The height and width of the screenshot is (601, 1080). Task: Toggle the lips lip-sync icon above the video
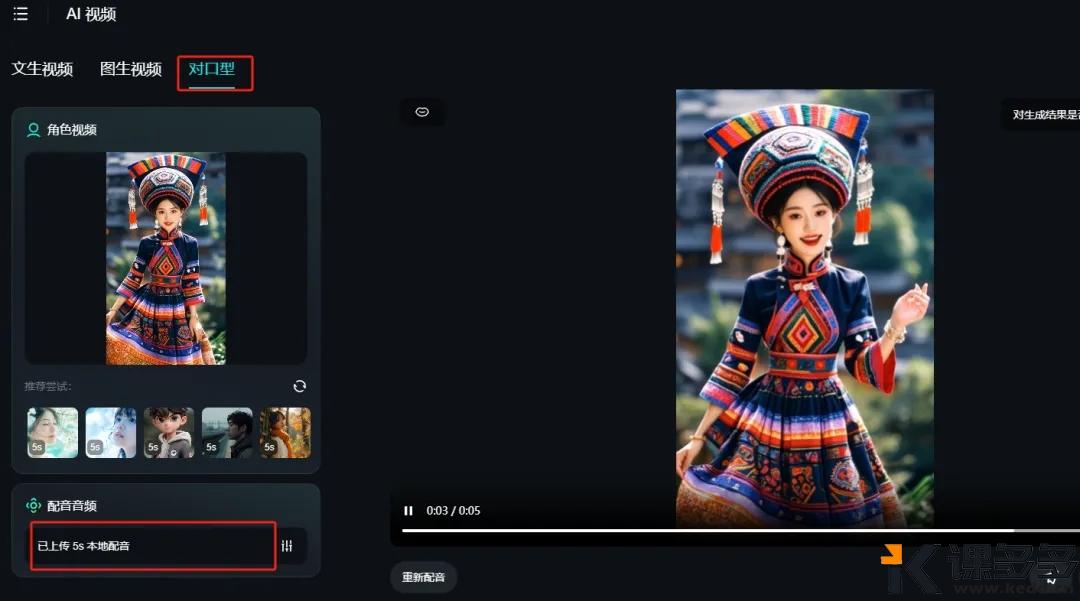tap(422, 111)
